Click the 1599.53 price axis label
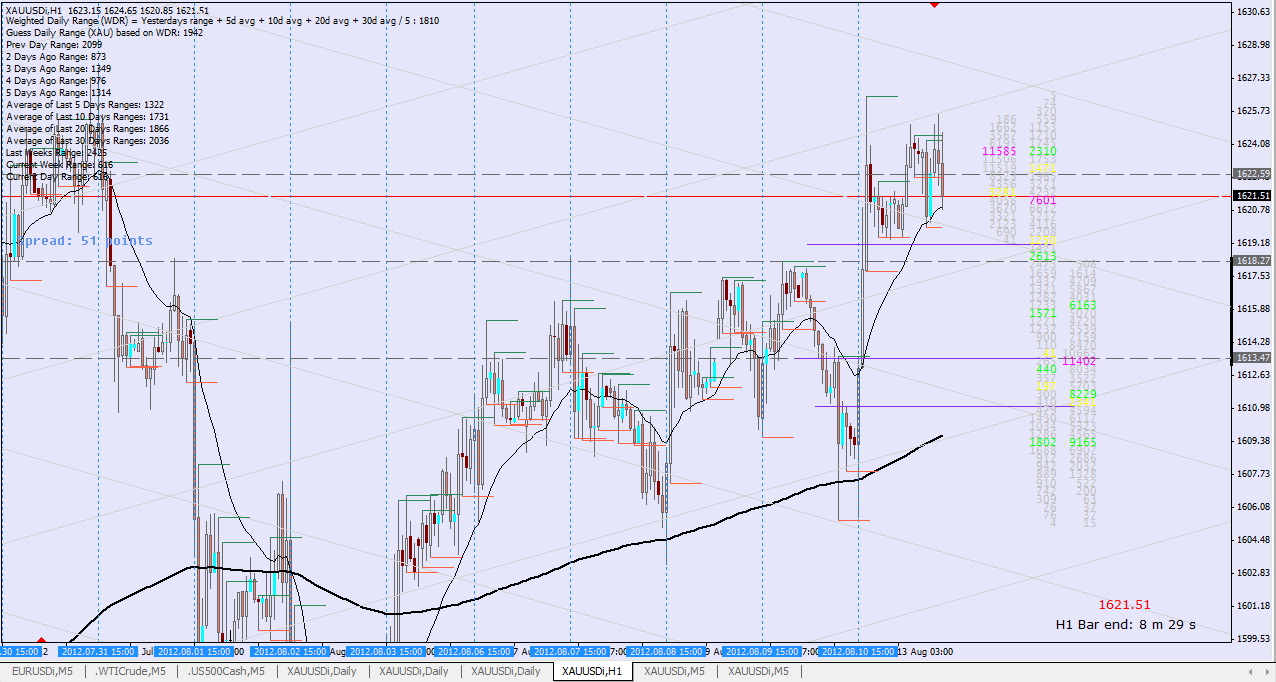The height and width of the screenshot is (682, 1276). tap(1253, 638)
